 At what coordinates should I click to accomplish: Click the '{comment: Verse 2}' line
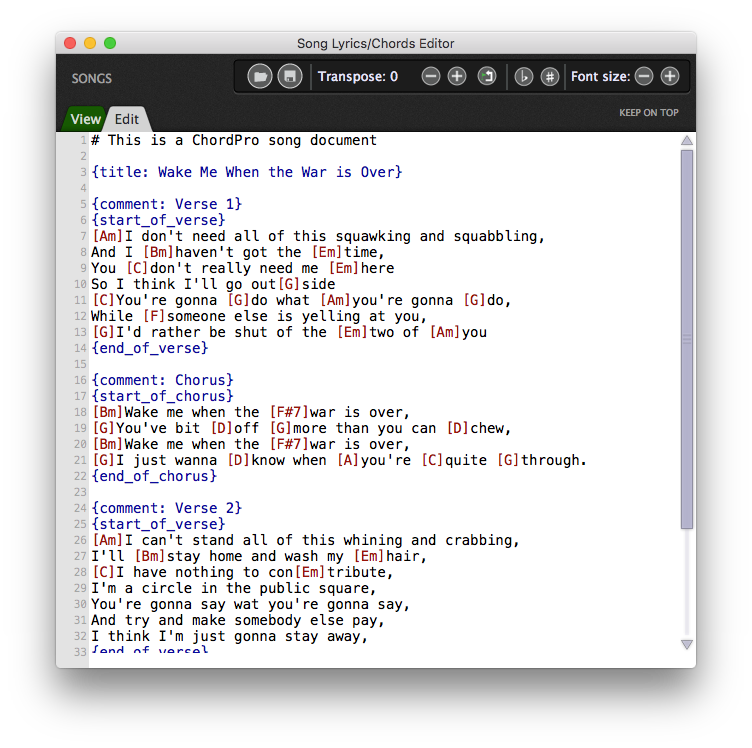(x=166, y=508)
